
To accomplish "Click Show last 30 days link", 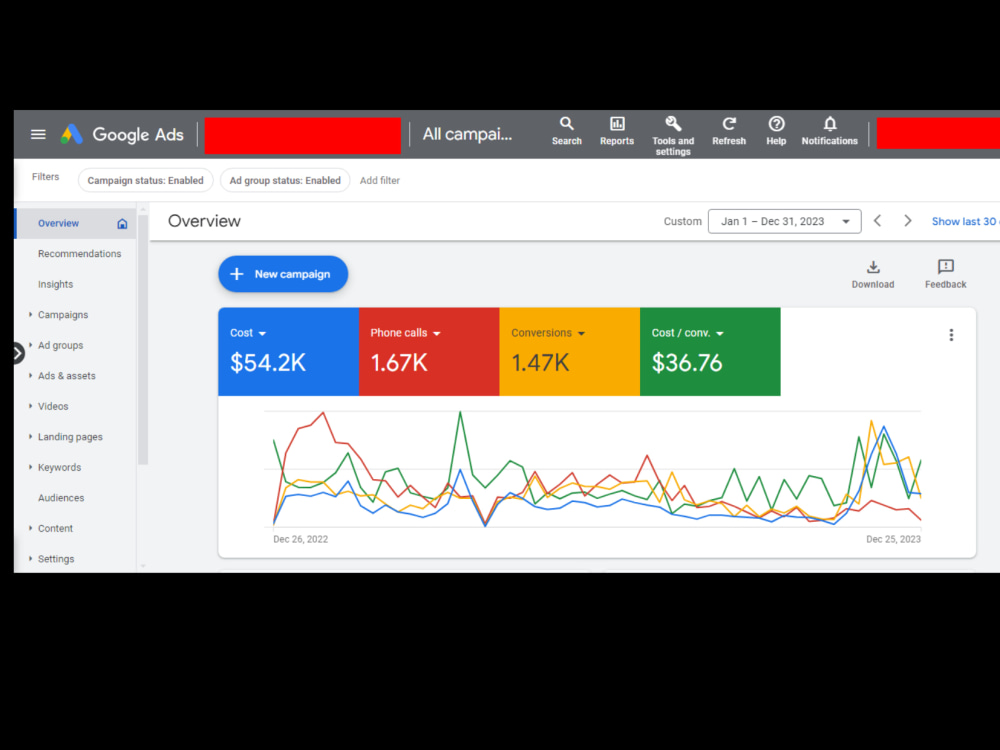I will click(x=965, y=221).
